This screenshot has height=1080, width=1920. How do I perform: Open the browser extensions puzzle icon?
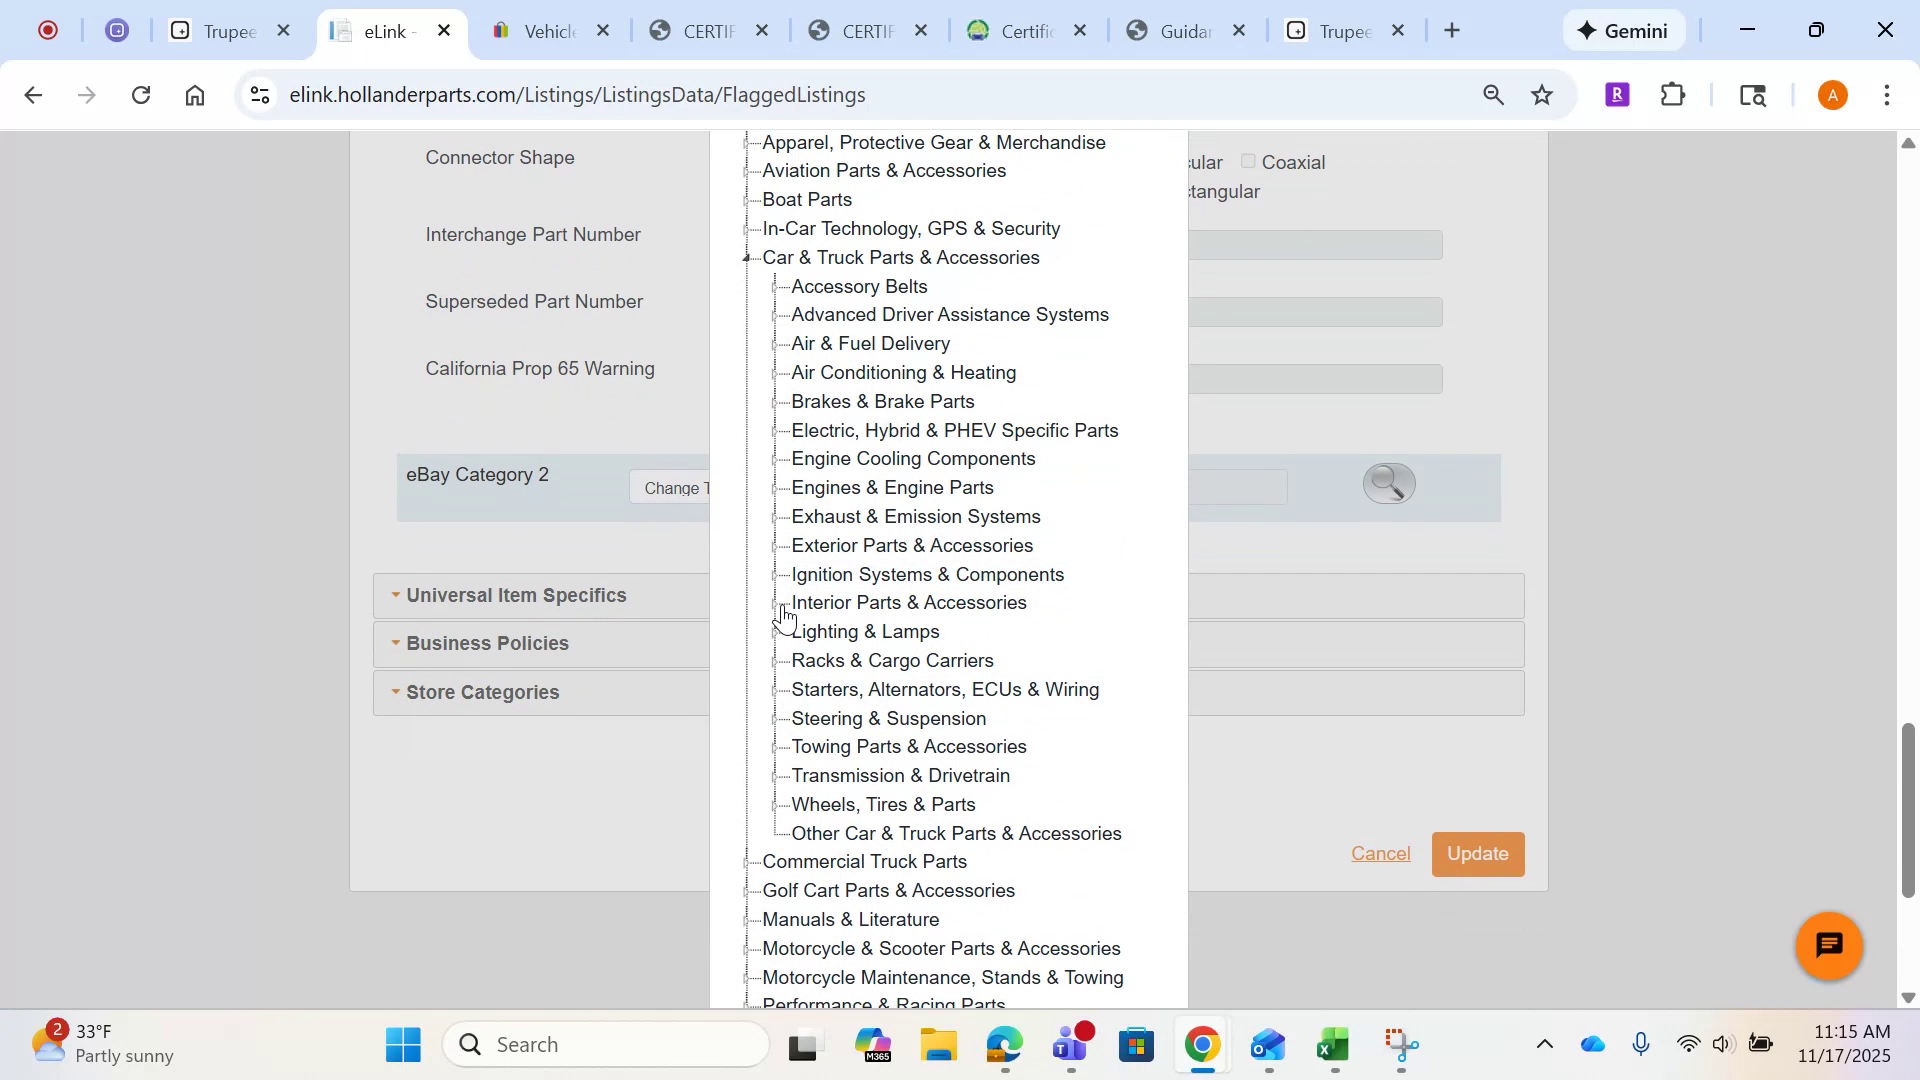pyautogui.click(x=1672, y=94)
